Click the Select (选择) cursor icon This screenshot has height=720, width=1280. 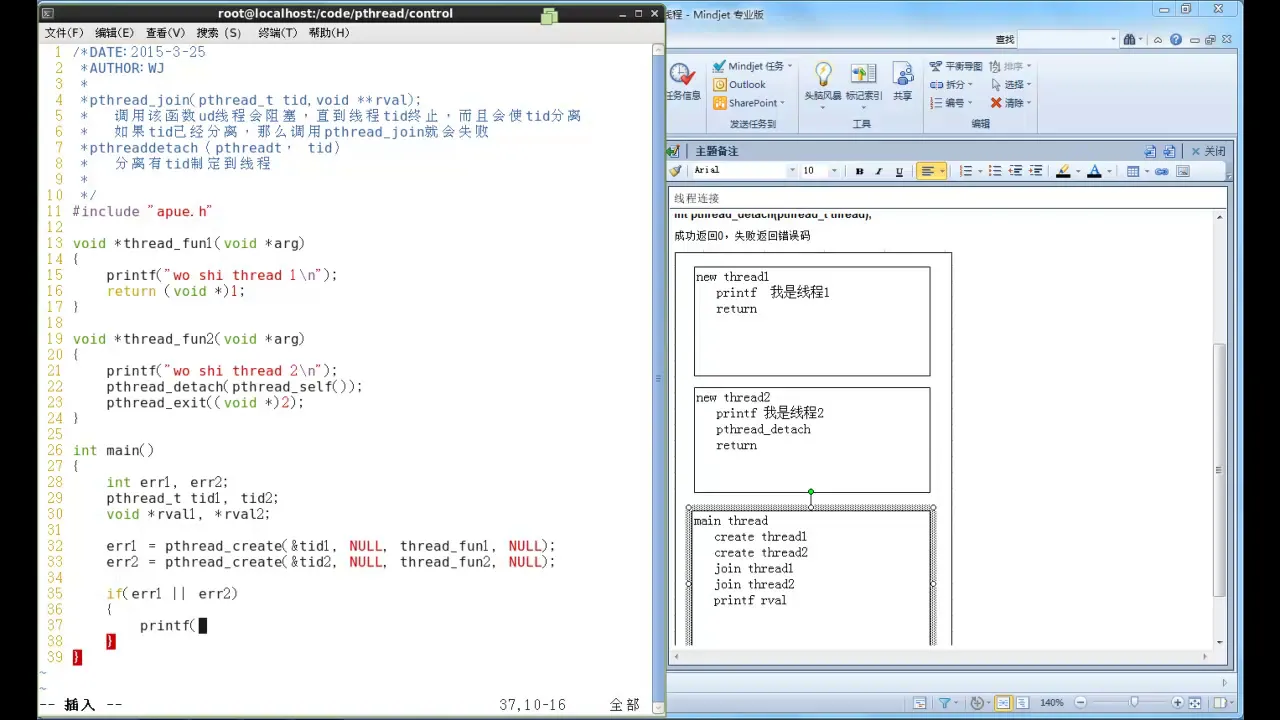coord(996,84)
